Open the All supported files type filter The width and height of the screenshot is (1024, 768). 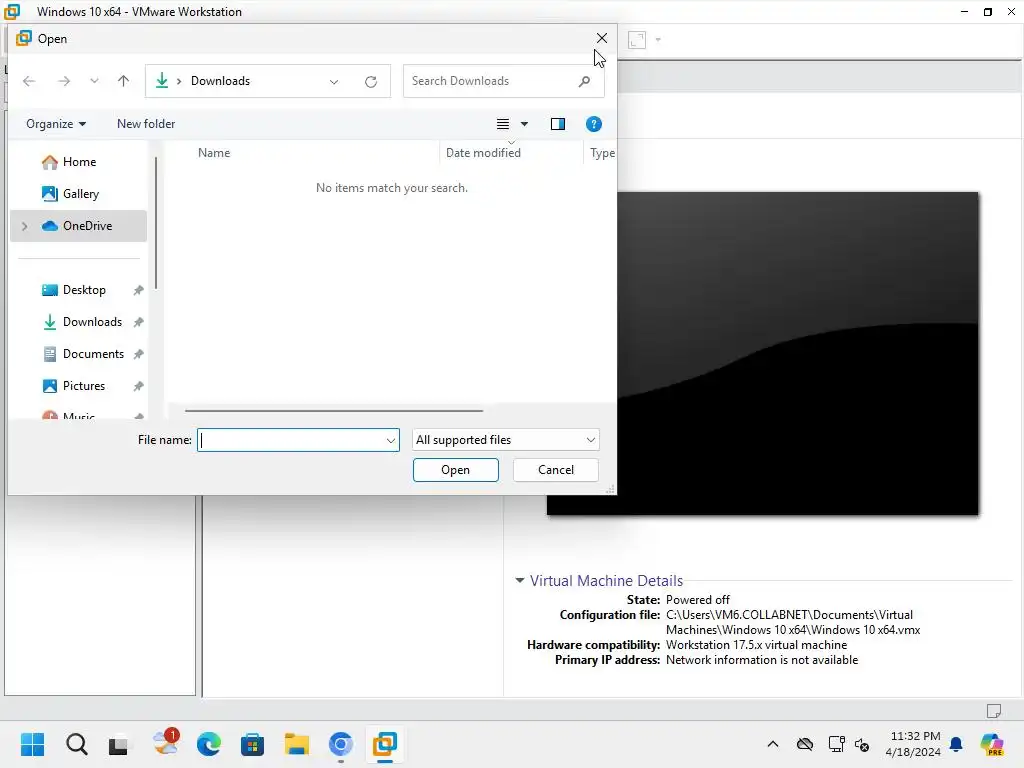(505, 440)
